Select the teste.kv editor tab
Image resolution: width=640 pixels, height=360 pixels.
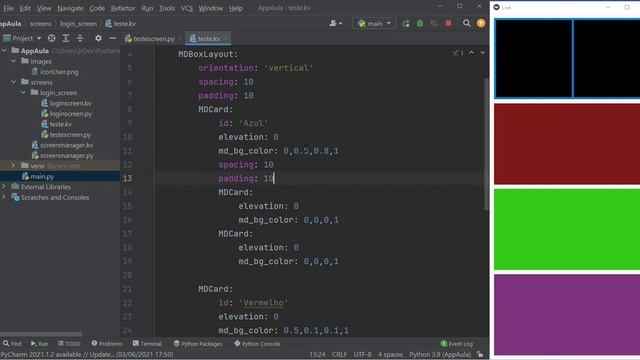pos(208,39)
